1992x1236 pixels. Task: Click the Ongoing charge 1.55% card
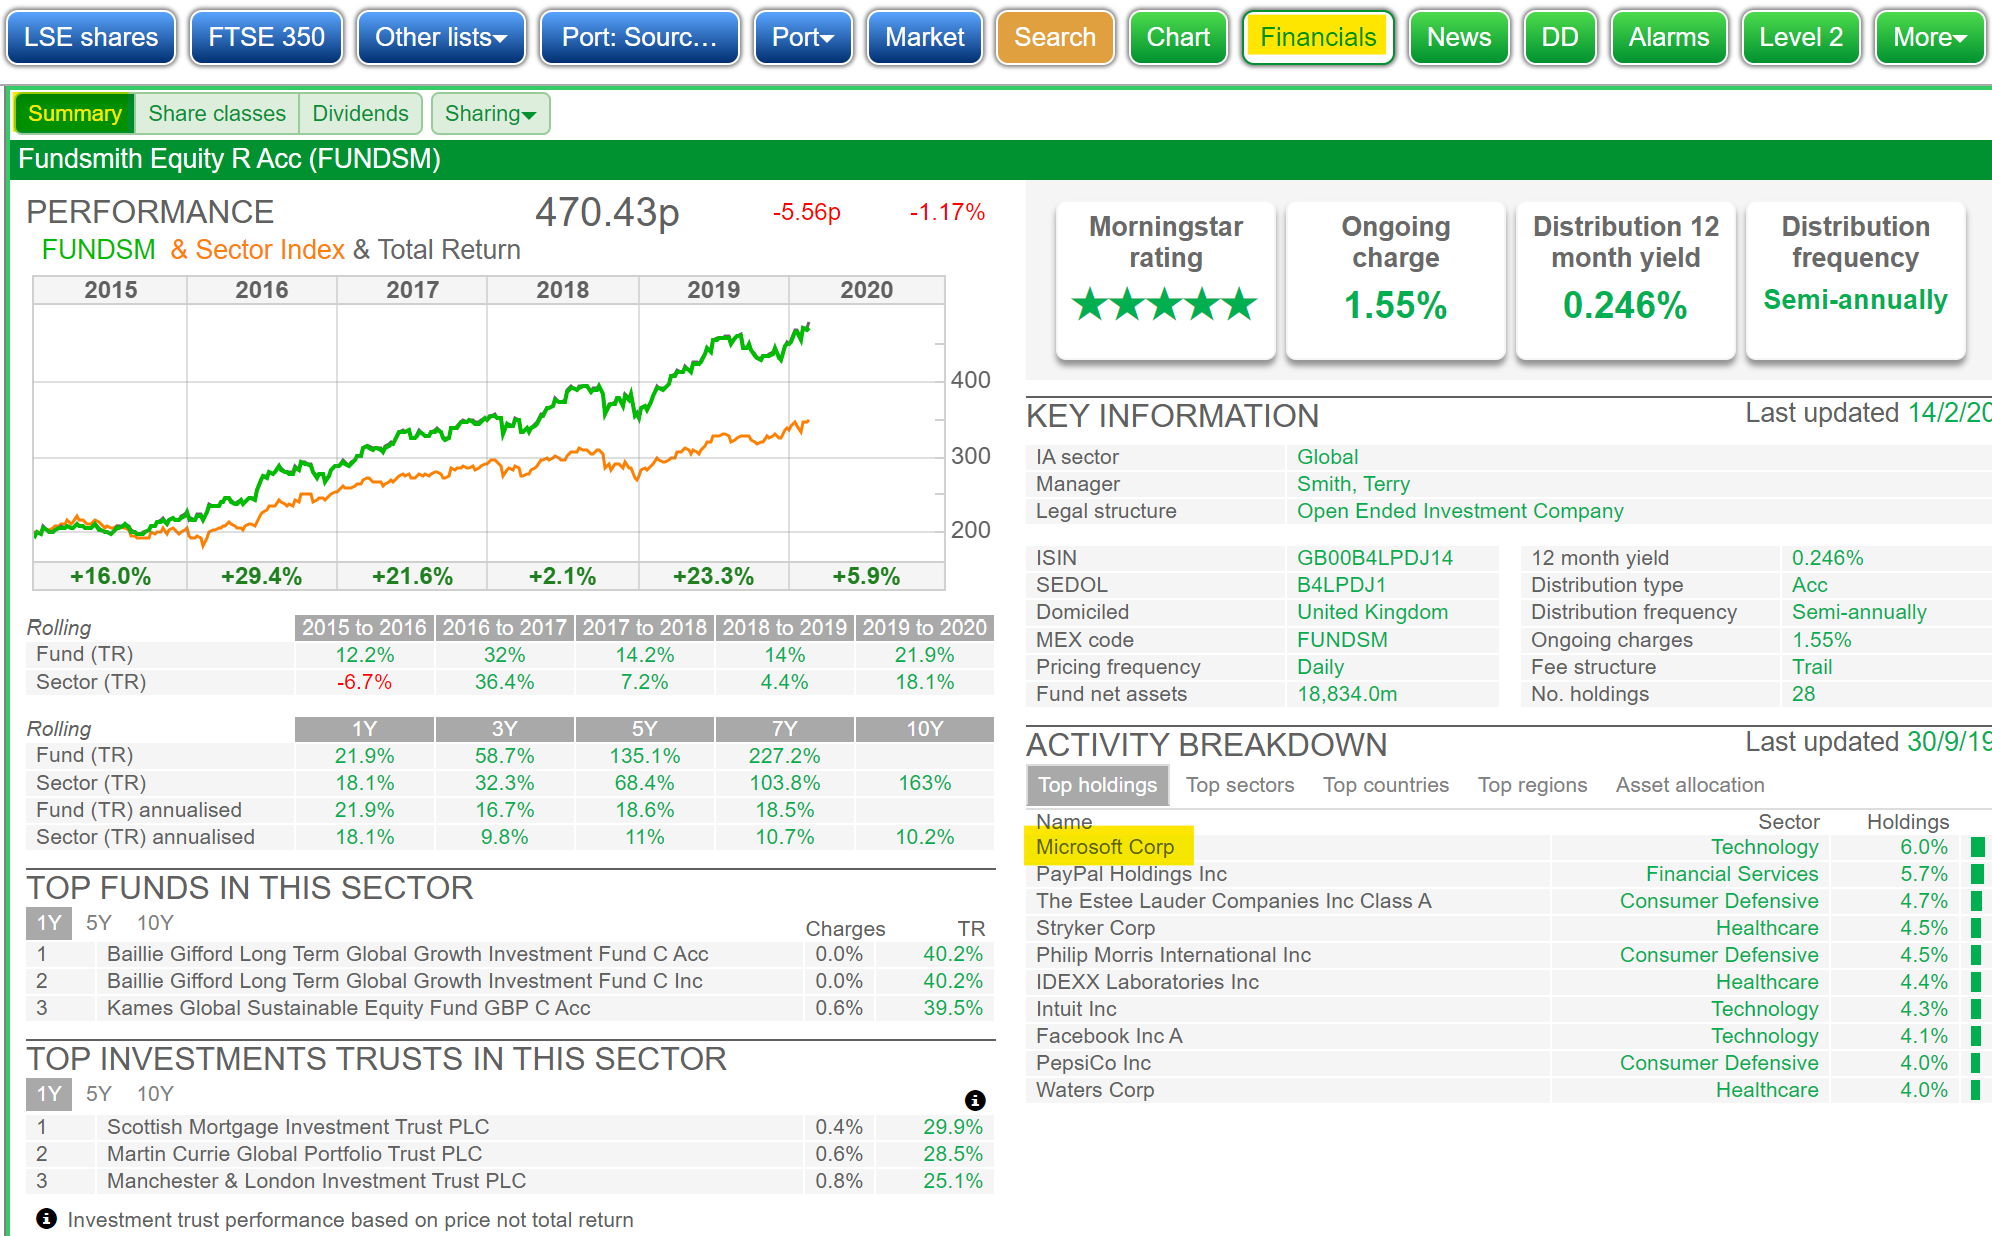[x=1395, y=280]
